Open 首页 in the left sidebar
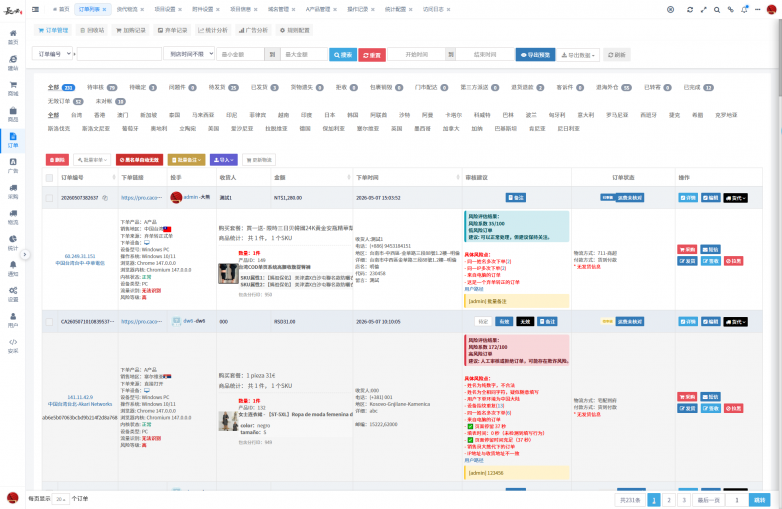 [13, 37]
